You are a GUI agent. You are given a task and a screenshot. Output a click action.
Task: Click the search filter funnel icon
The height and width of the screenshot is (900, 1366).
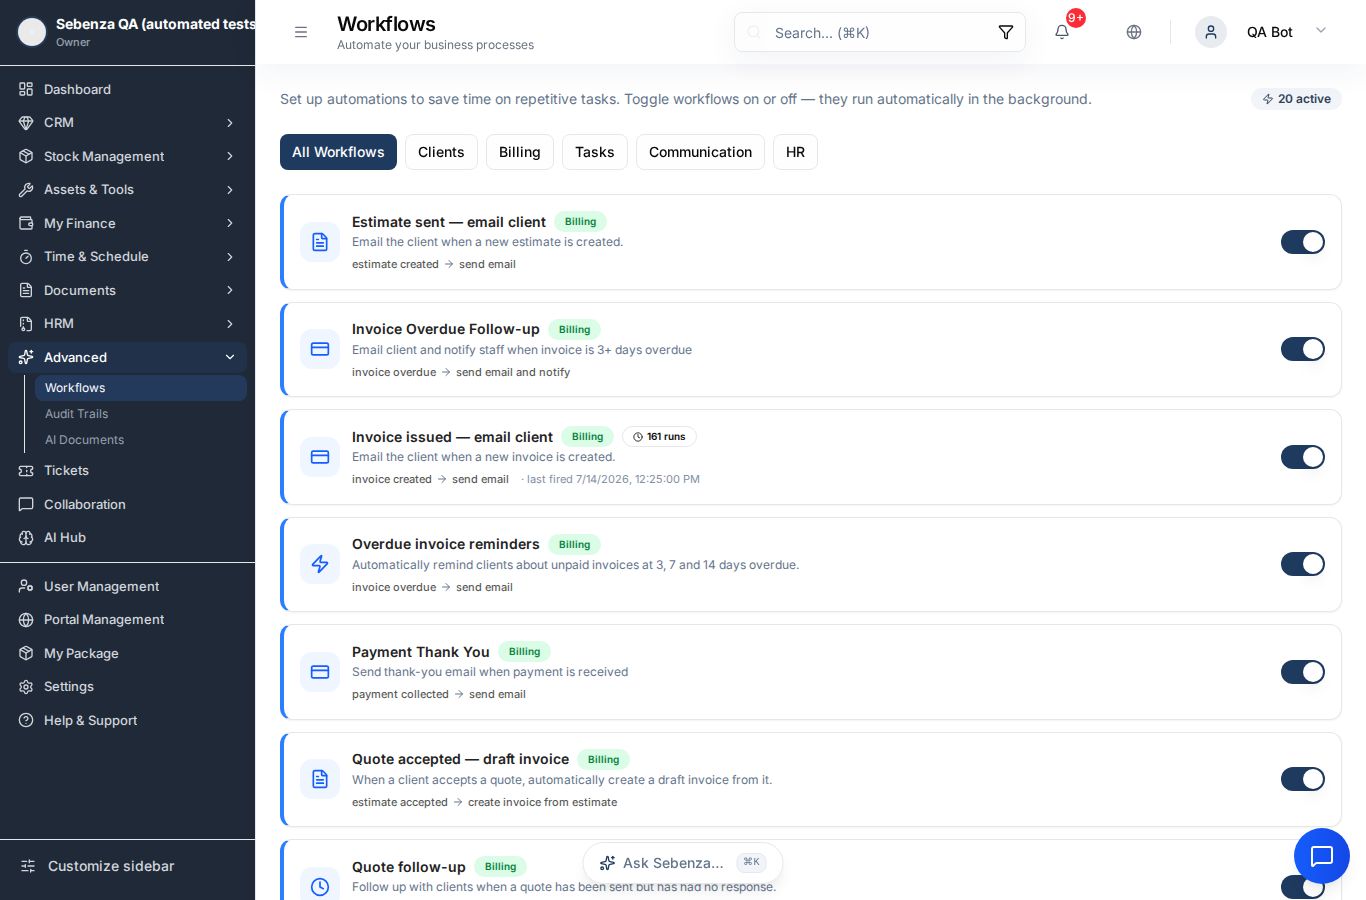click(1006, 32)
